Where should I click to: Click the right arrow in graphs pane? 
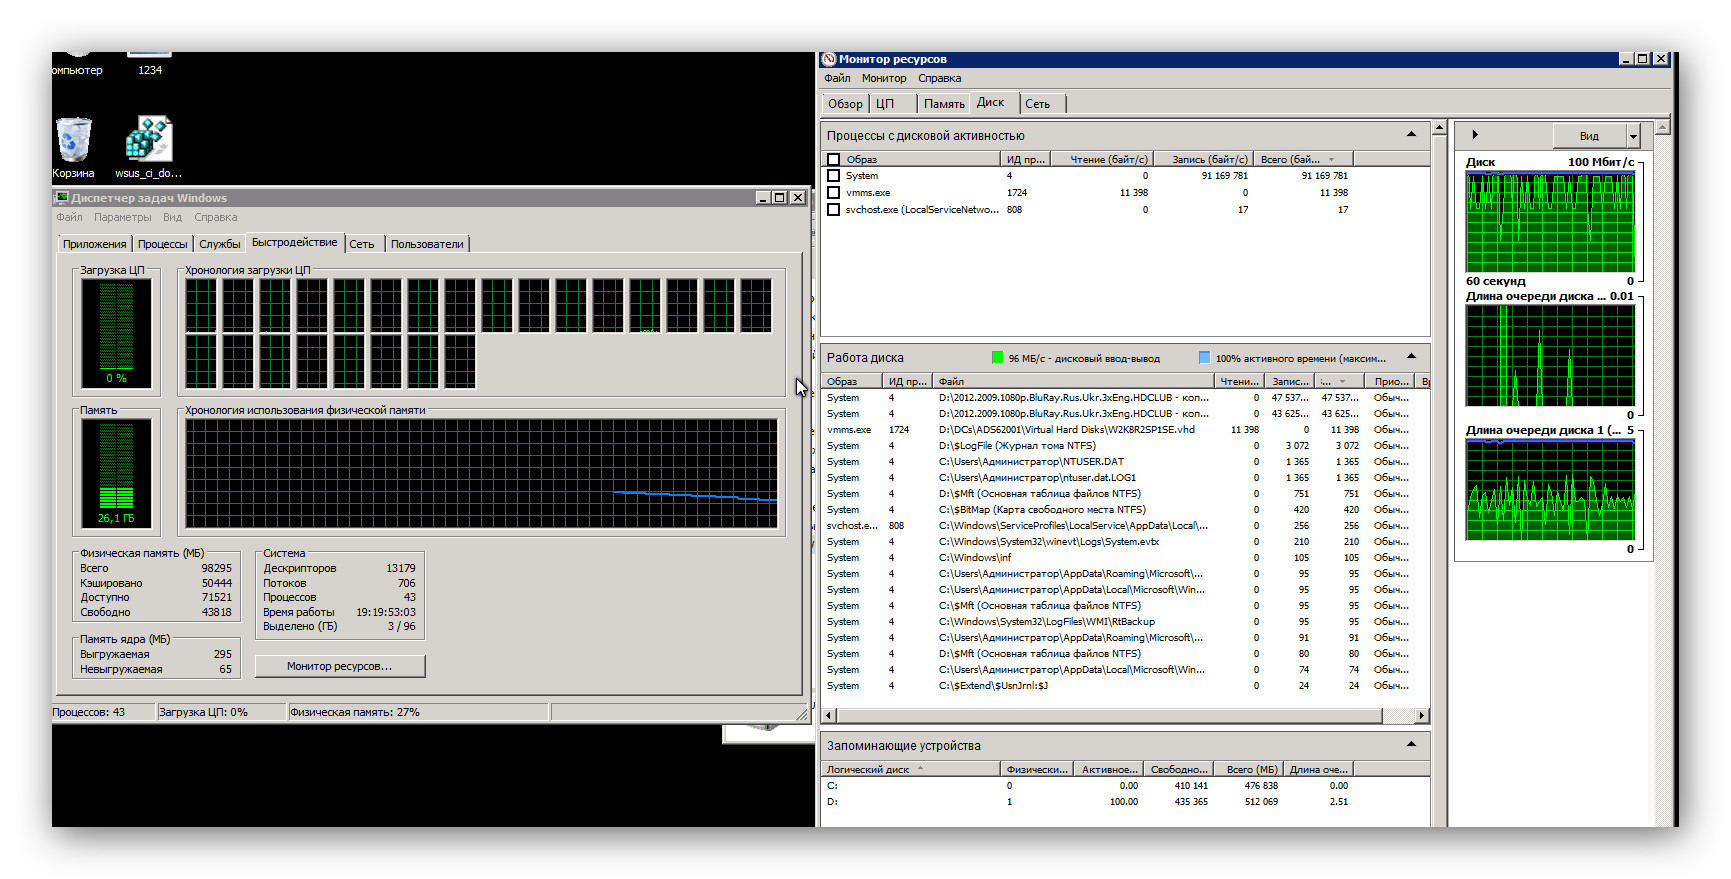click(1474, 135)
